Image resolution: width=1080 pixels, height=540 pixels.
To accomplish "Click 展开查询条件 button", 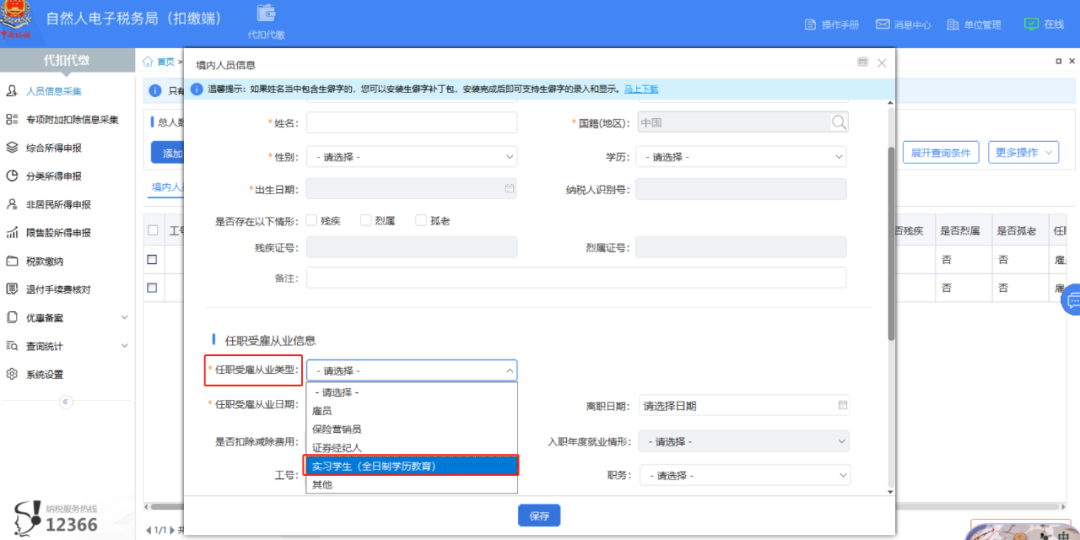I will coord(941,153).
